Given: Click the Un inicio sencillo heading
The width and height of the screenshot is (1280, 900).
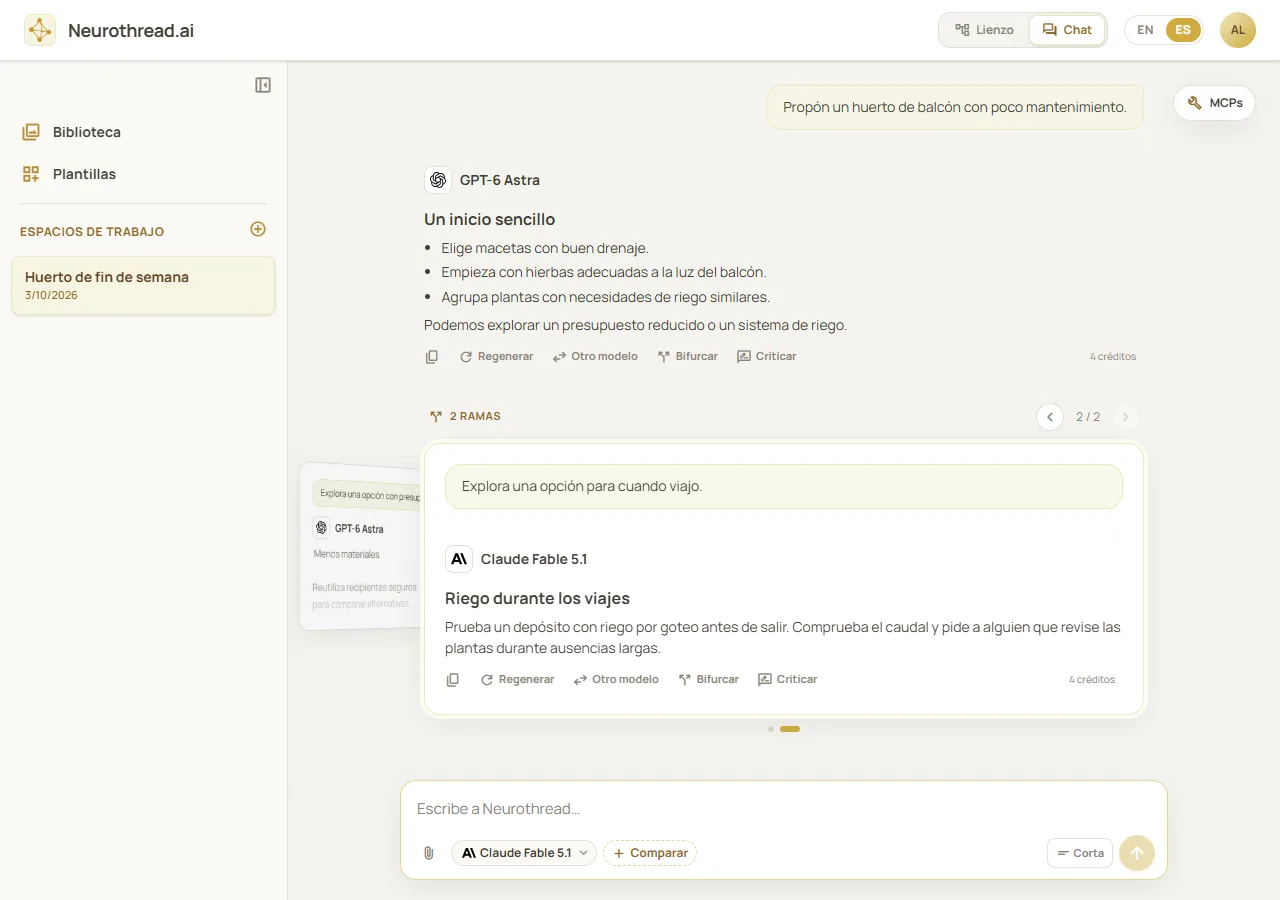Looking at the screenshot, I should pyautogui.click(x=489, y=219).
